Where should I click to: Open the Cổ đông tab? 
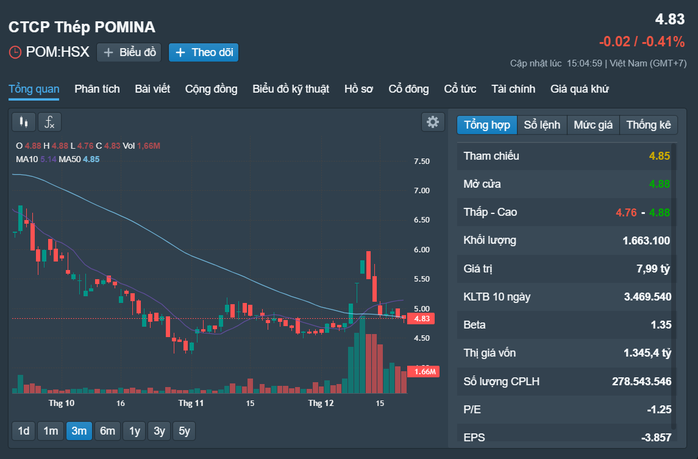click(x=408, y=89)
